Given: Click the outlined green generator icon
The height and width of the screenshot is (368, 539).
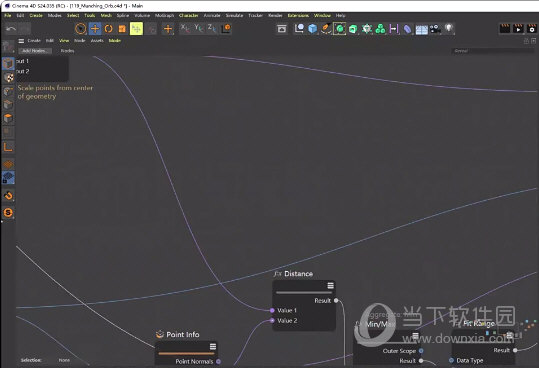Looking at the screenshot, I should [340, 29].
